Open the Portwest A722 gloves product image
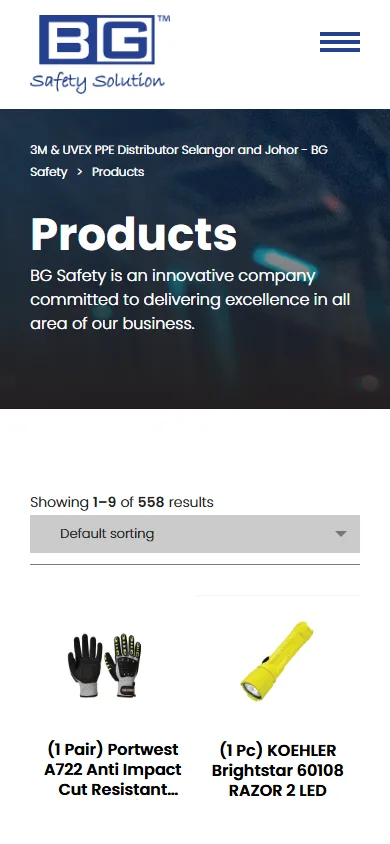Image resolution: width=390 pixels, height=844 pixels. (x=104, y=665)
